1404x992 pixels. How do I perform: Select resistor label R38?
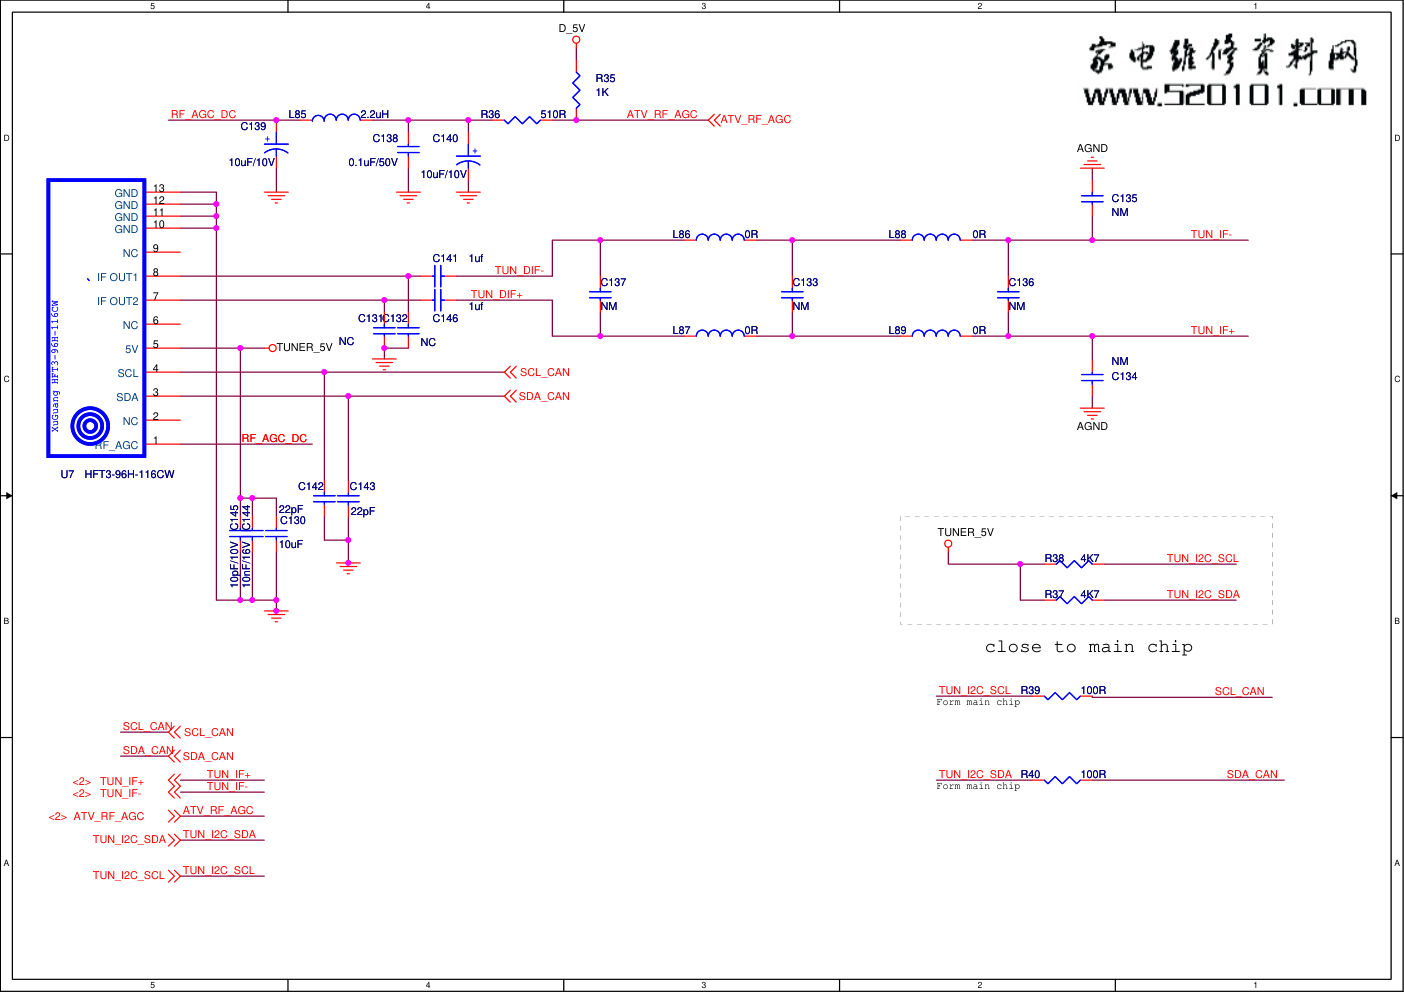[x=1054, y=558]
